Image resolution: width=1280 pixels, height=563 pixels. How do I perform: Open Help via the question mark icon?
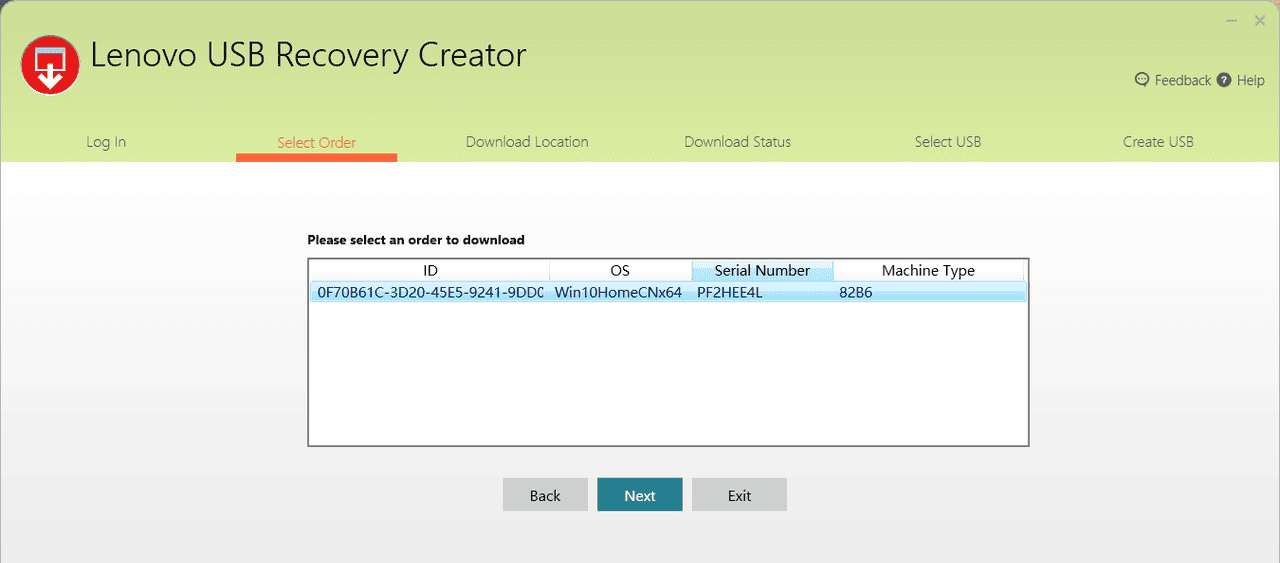click(x=1224, y=80)
